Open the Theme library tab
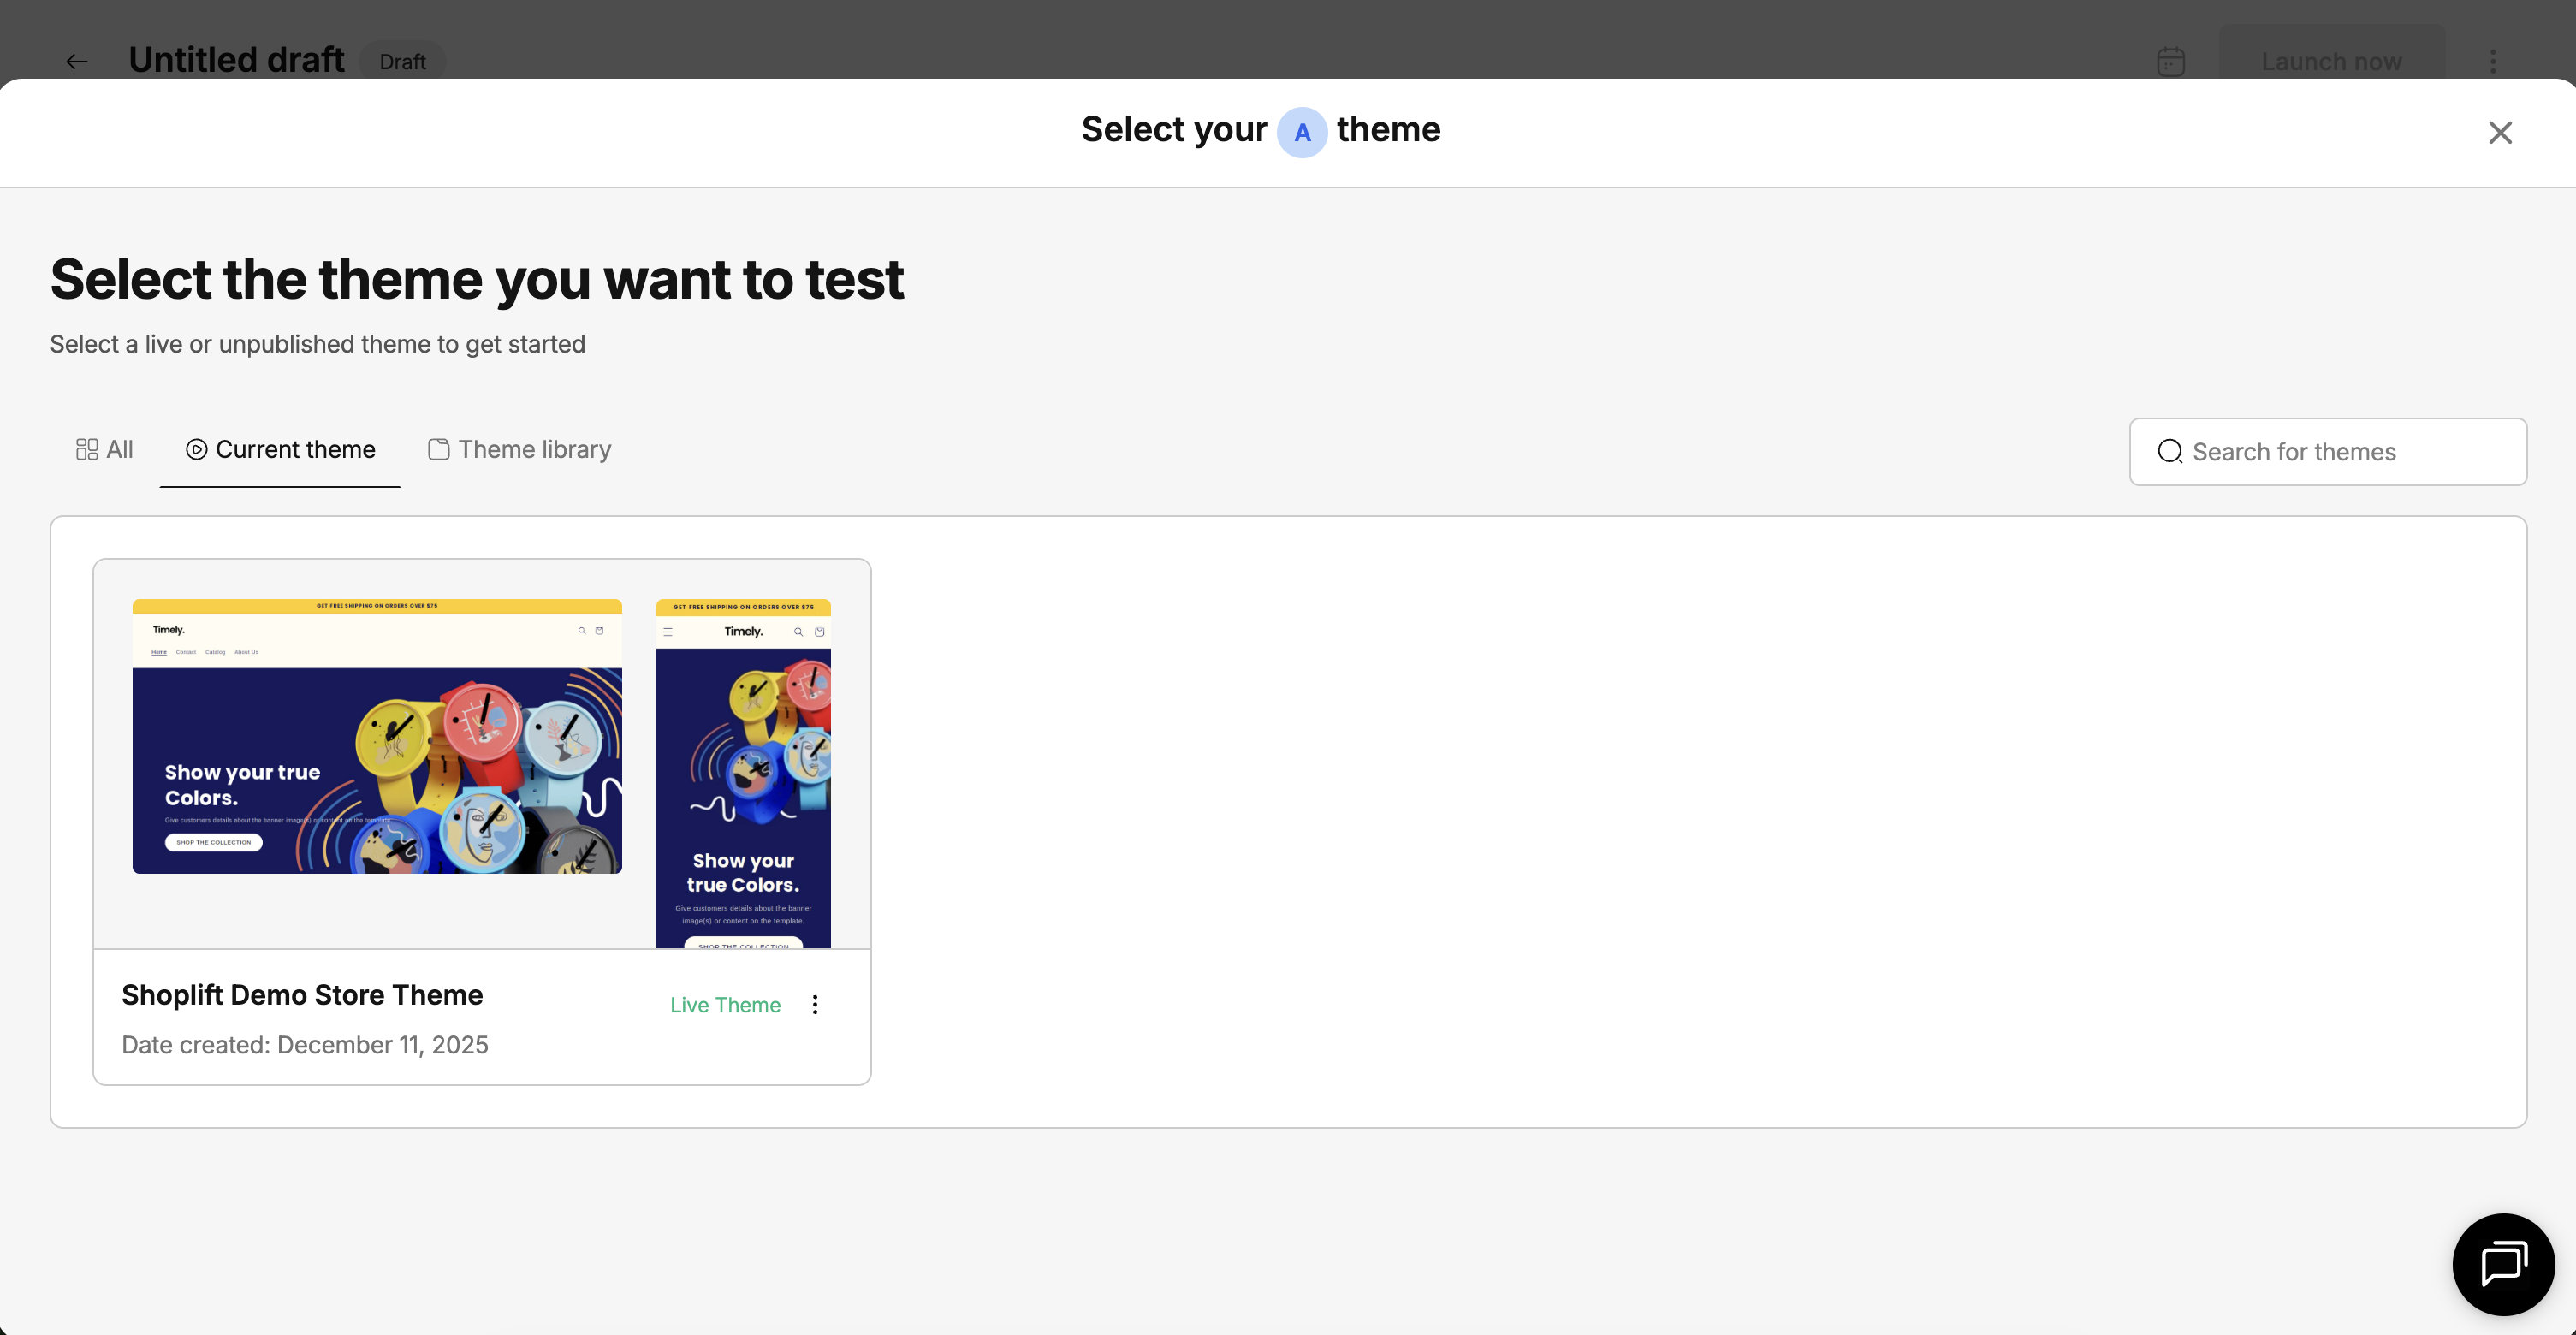This screenshot has width=2576, height=1335. (519, 450)
